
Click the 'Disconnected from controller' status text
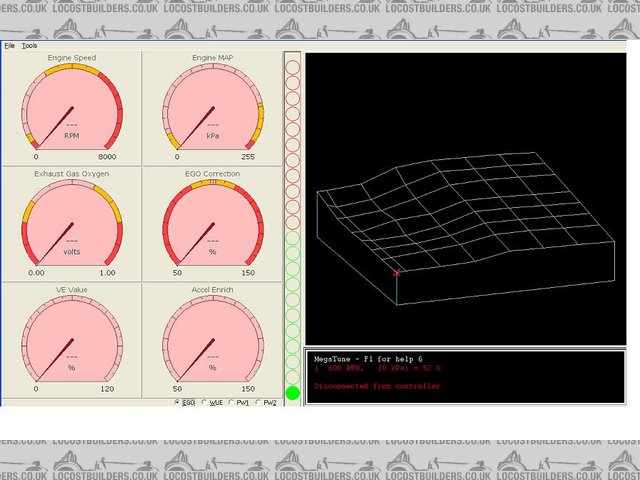point(376,385)
